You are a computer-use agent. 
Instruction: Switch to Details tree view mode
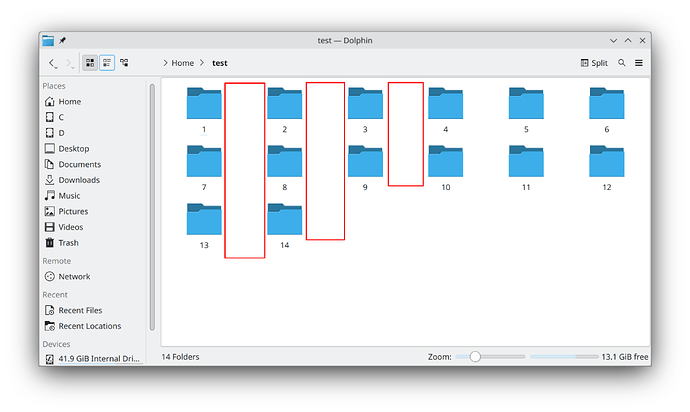[124, 63]
